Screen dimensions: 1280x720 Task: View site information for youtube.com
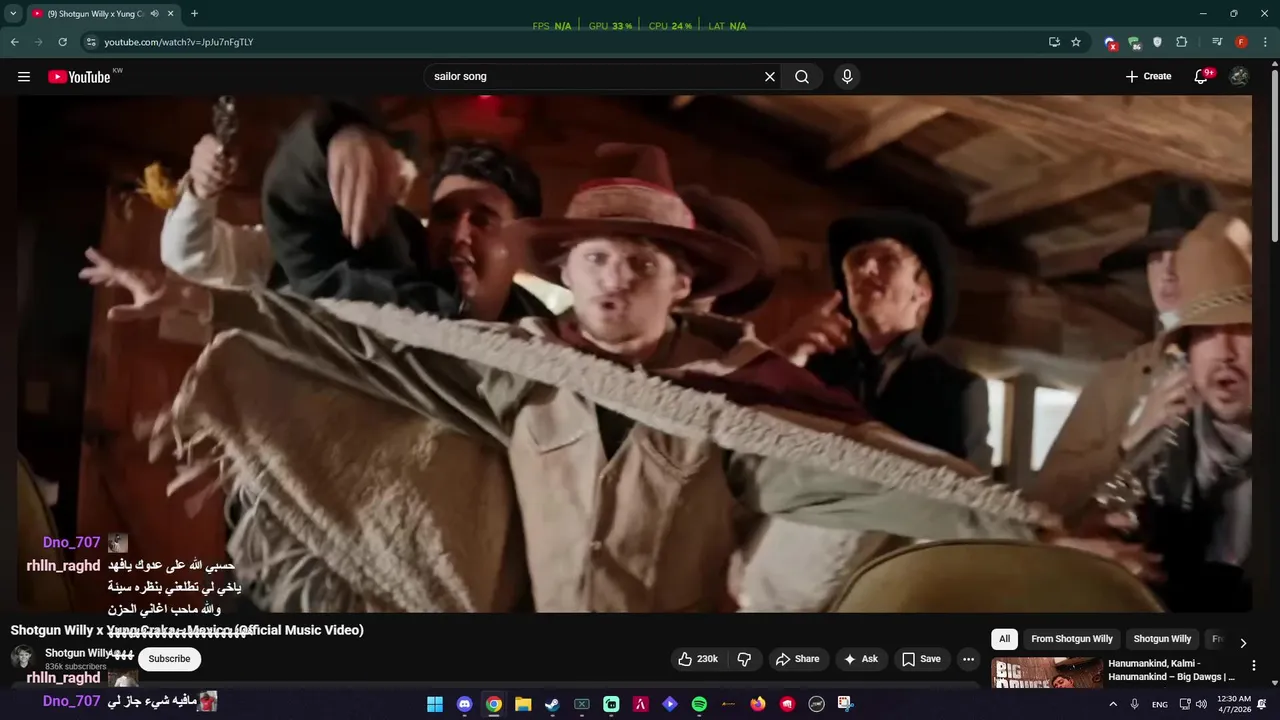click(91, 42)
